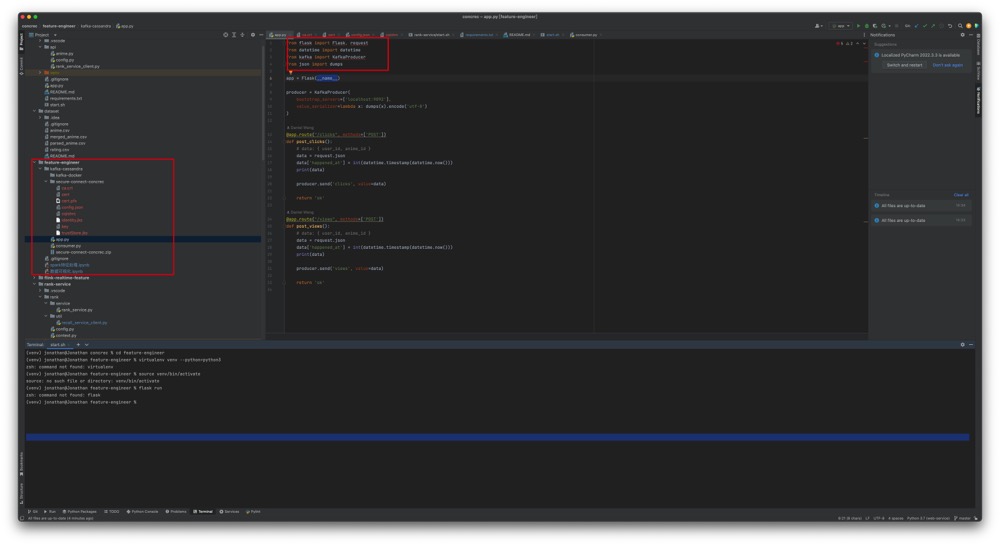Click the Git push arrow icon
1000x545 pixels.
pyautogui.click(x=933, y=26)
